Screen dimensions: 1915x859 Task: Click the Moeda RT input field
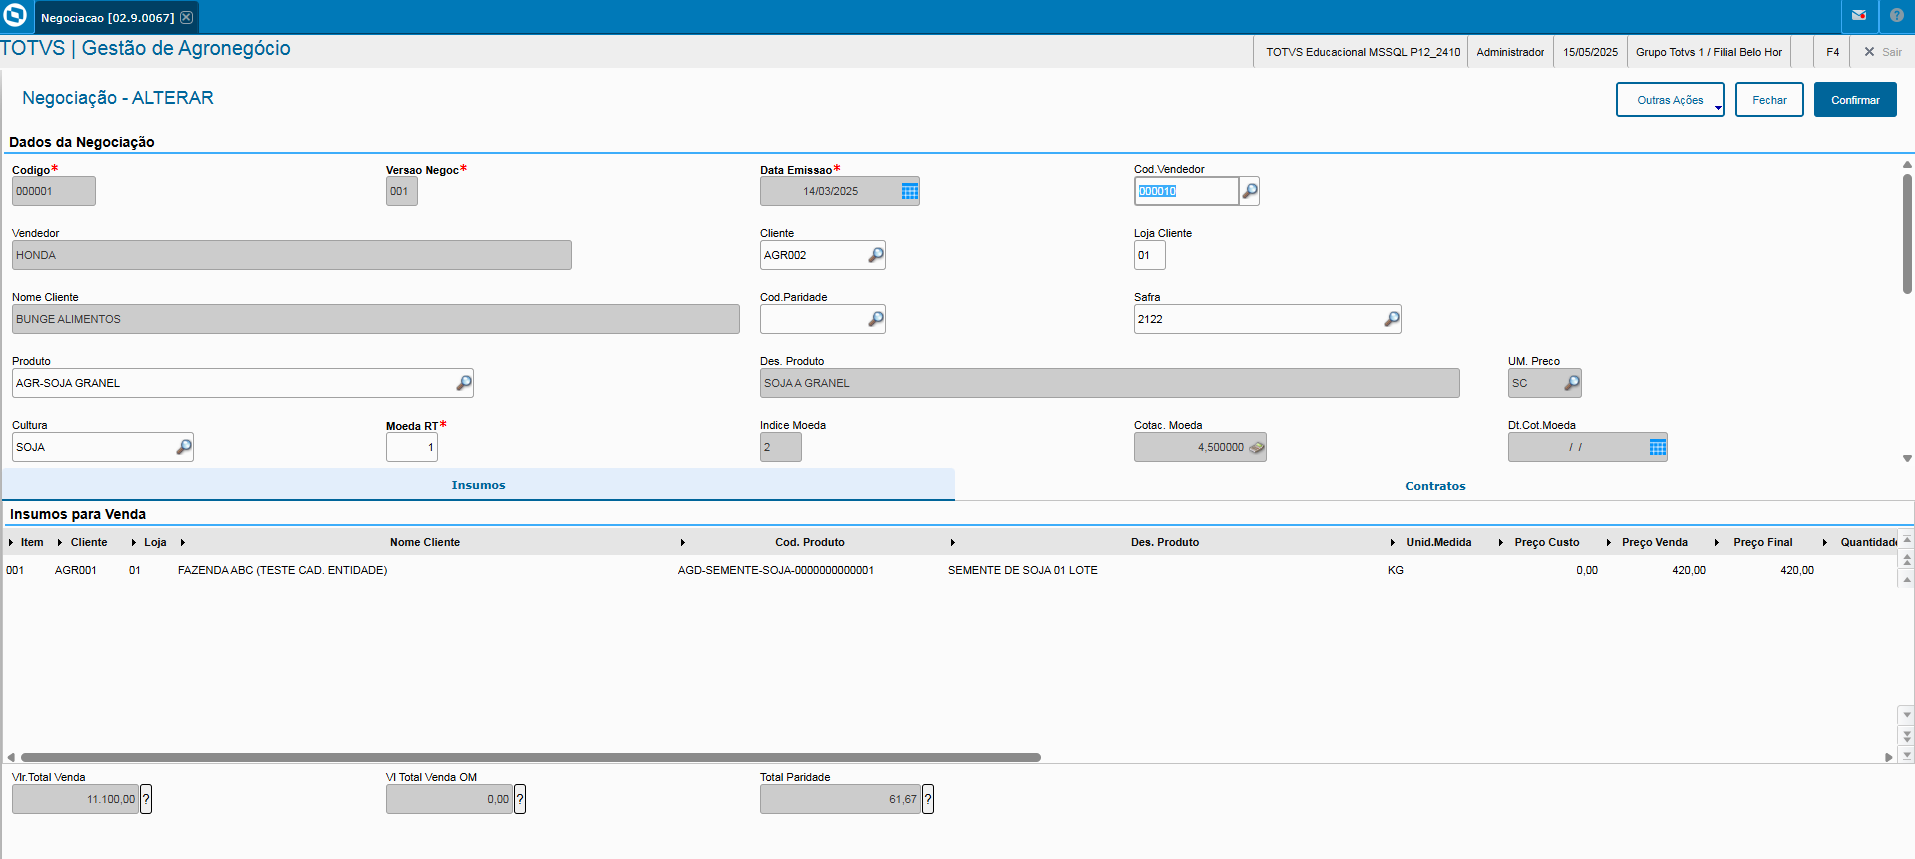tap(412, 447)
